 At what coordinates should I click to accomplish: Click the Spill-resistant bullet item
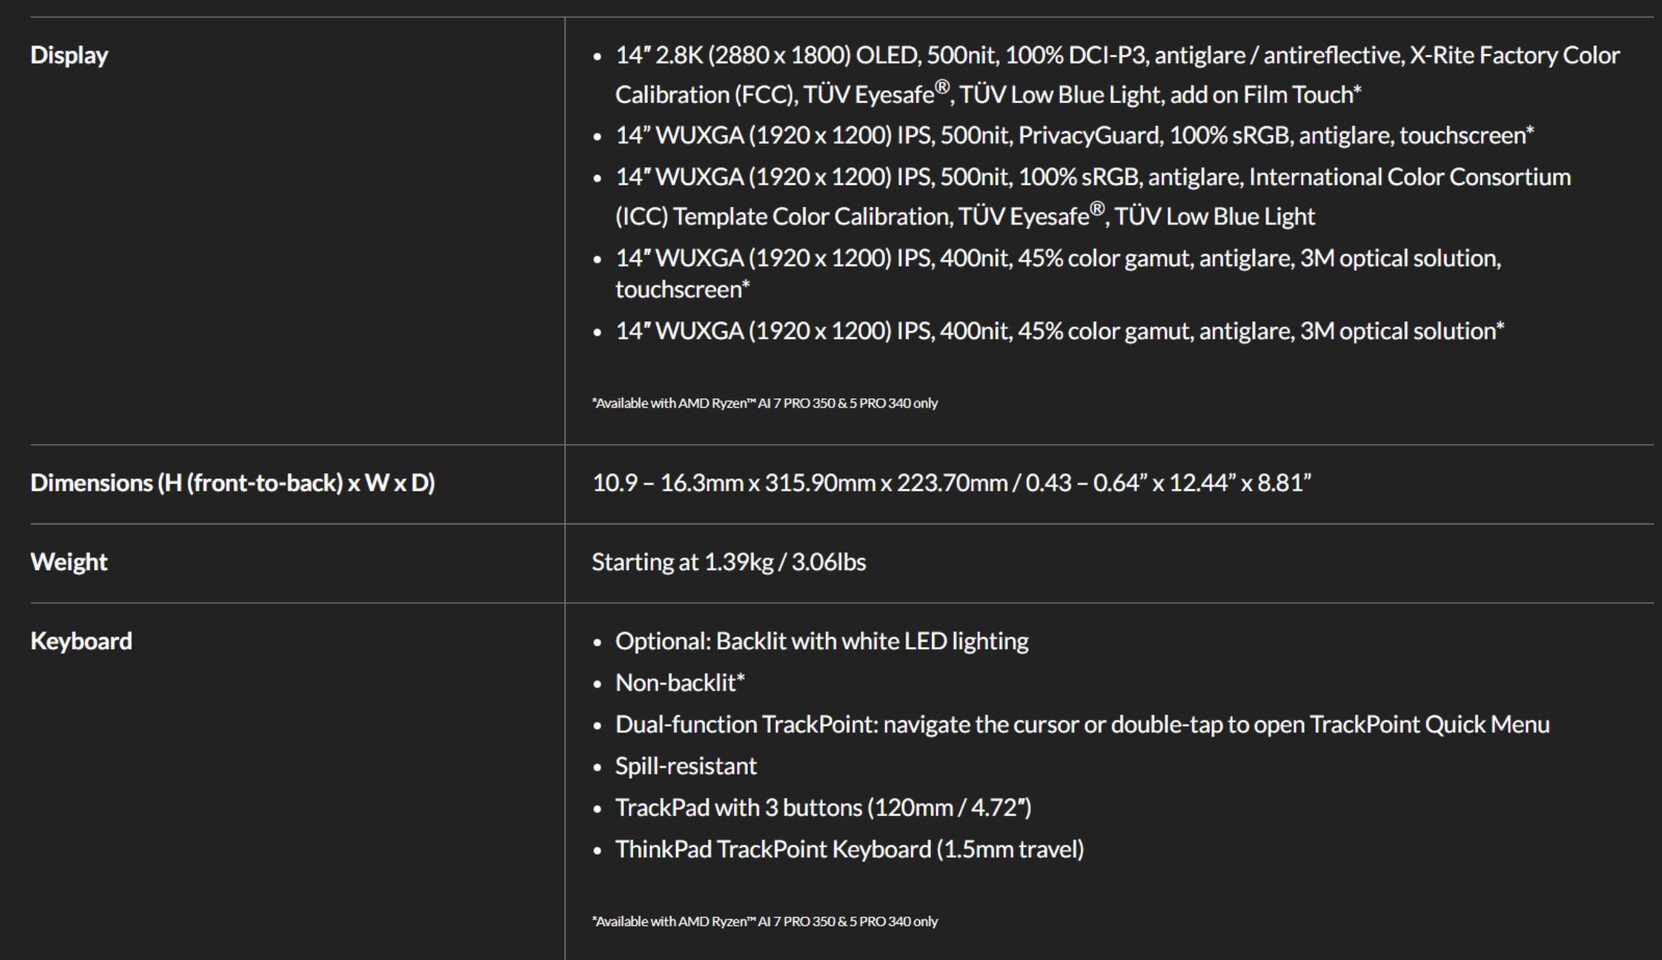coord(685,766)
